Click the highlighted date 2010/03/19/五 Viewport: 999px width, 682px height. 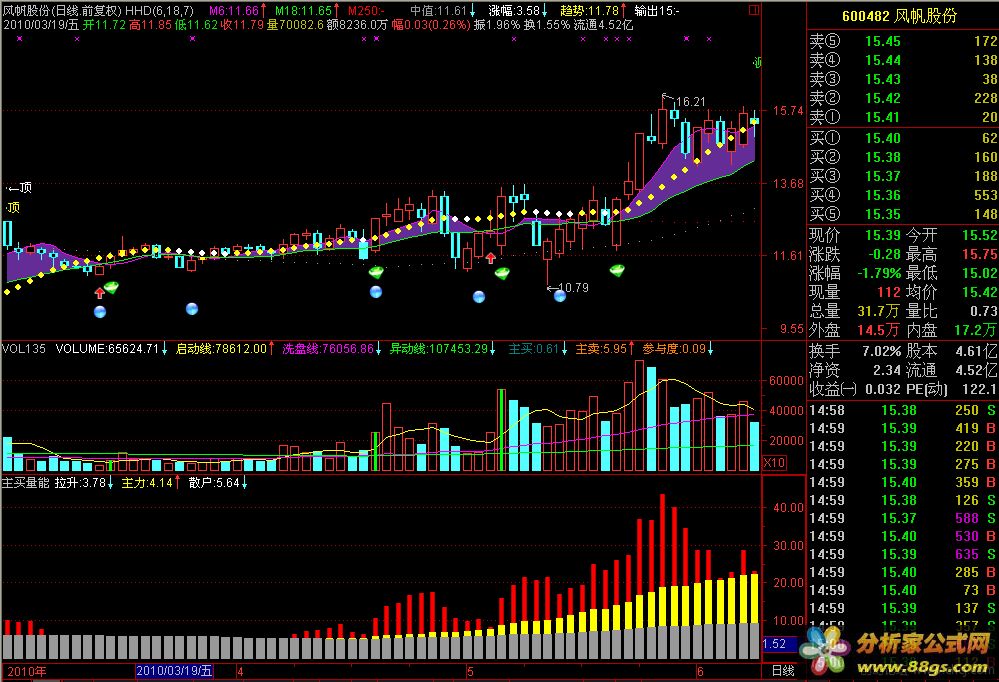(x=174, y=671)
